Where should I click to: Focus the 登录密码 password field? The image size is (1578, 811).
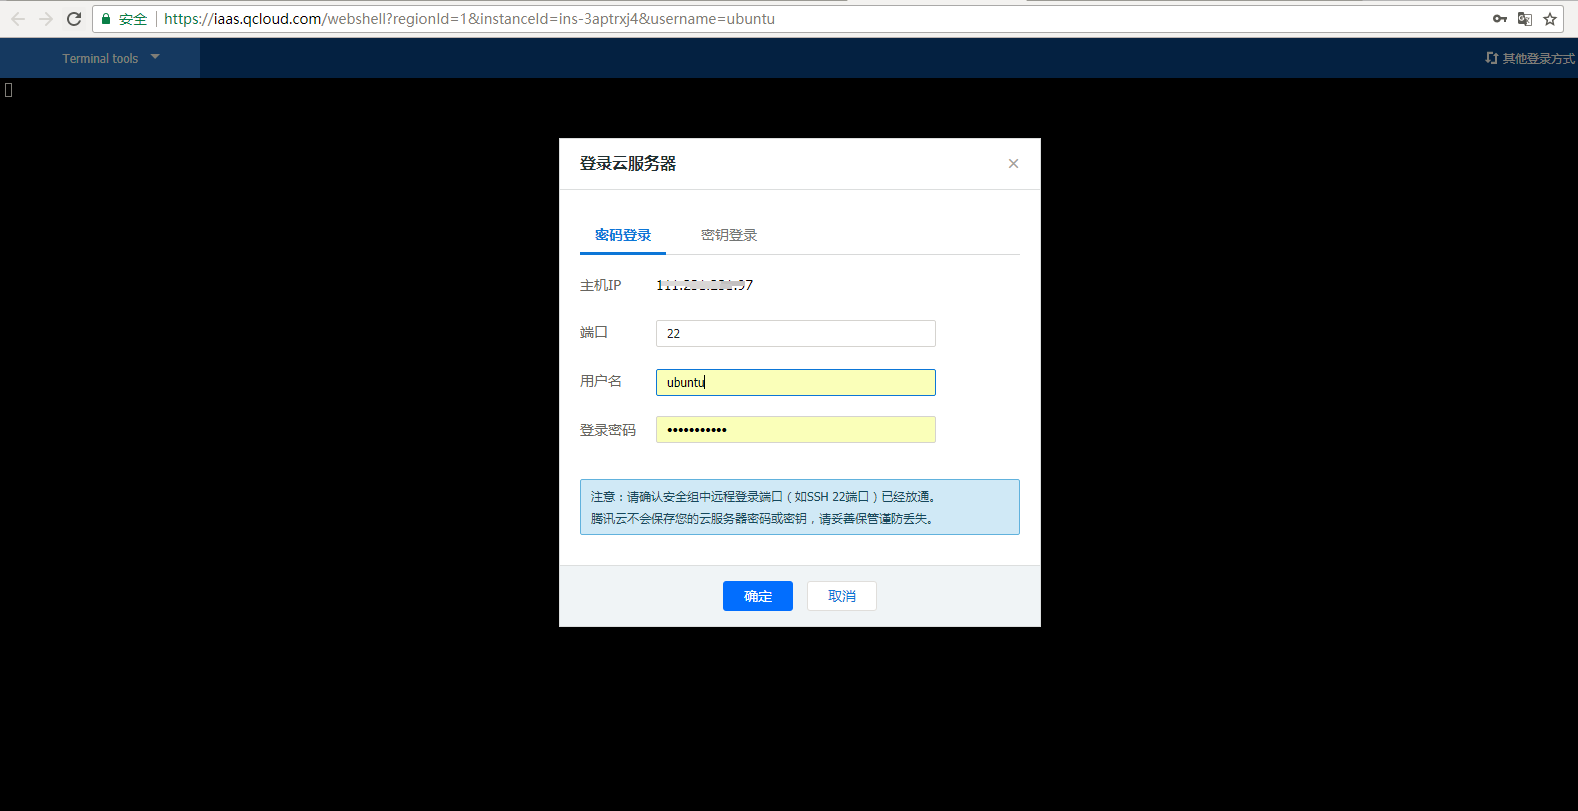(x=796, y=430)
